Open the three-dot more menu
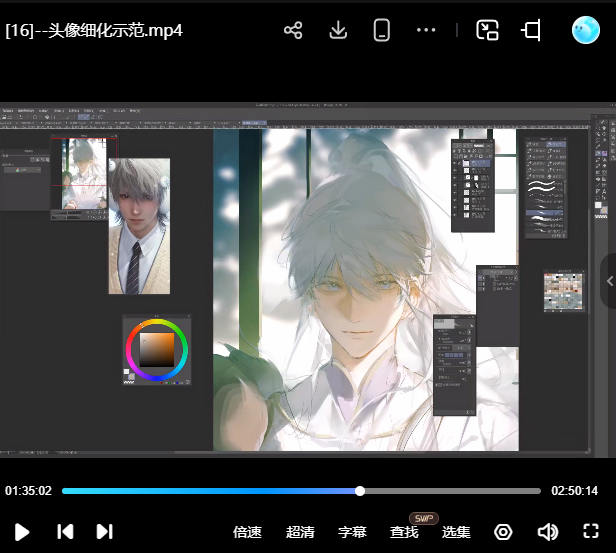 pyautogui.click(x=426, y=30)
